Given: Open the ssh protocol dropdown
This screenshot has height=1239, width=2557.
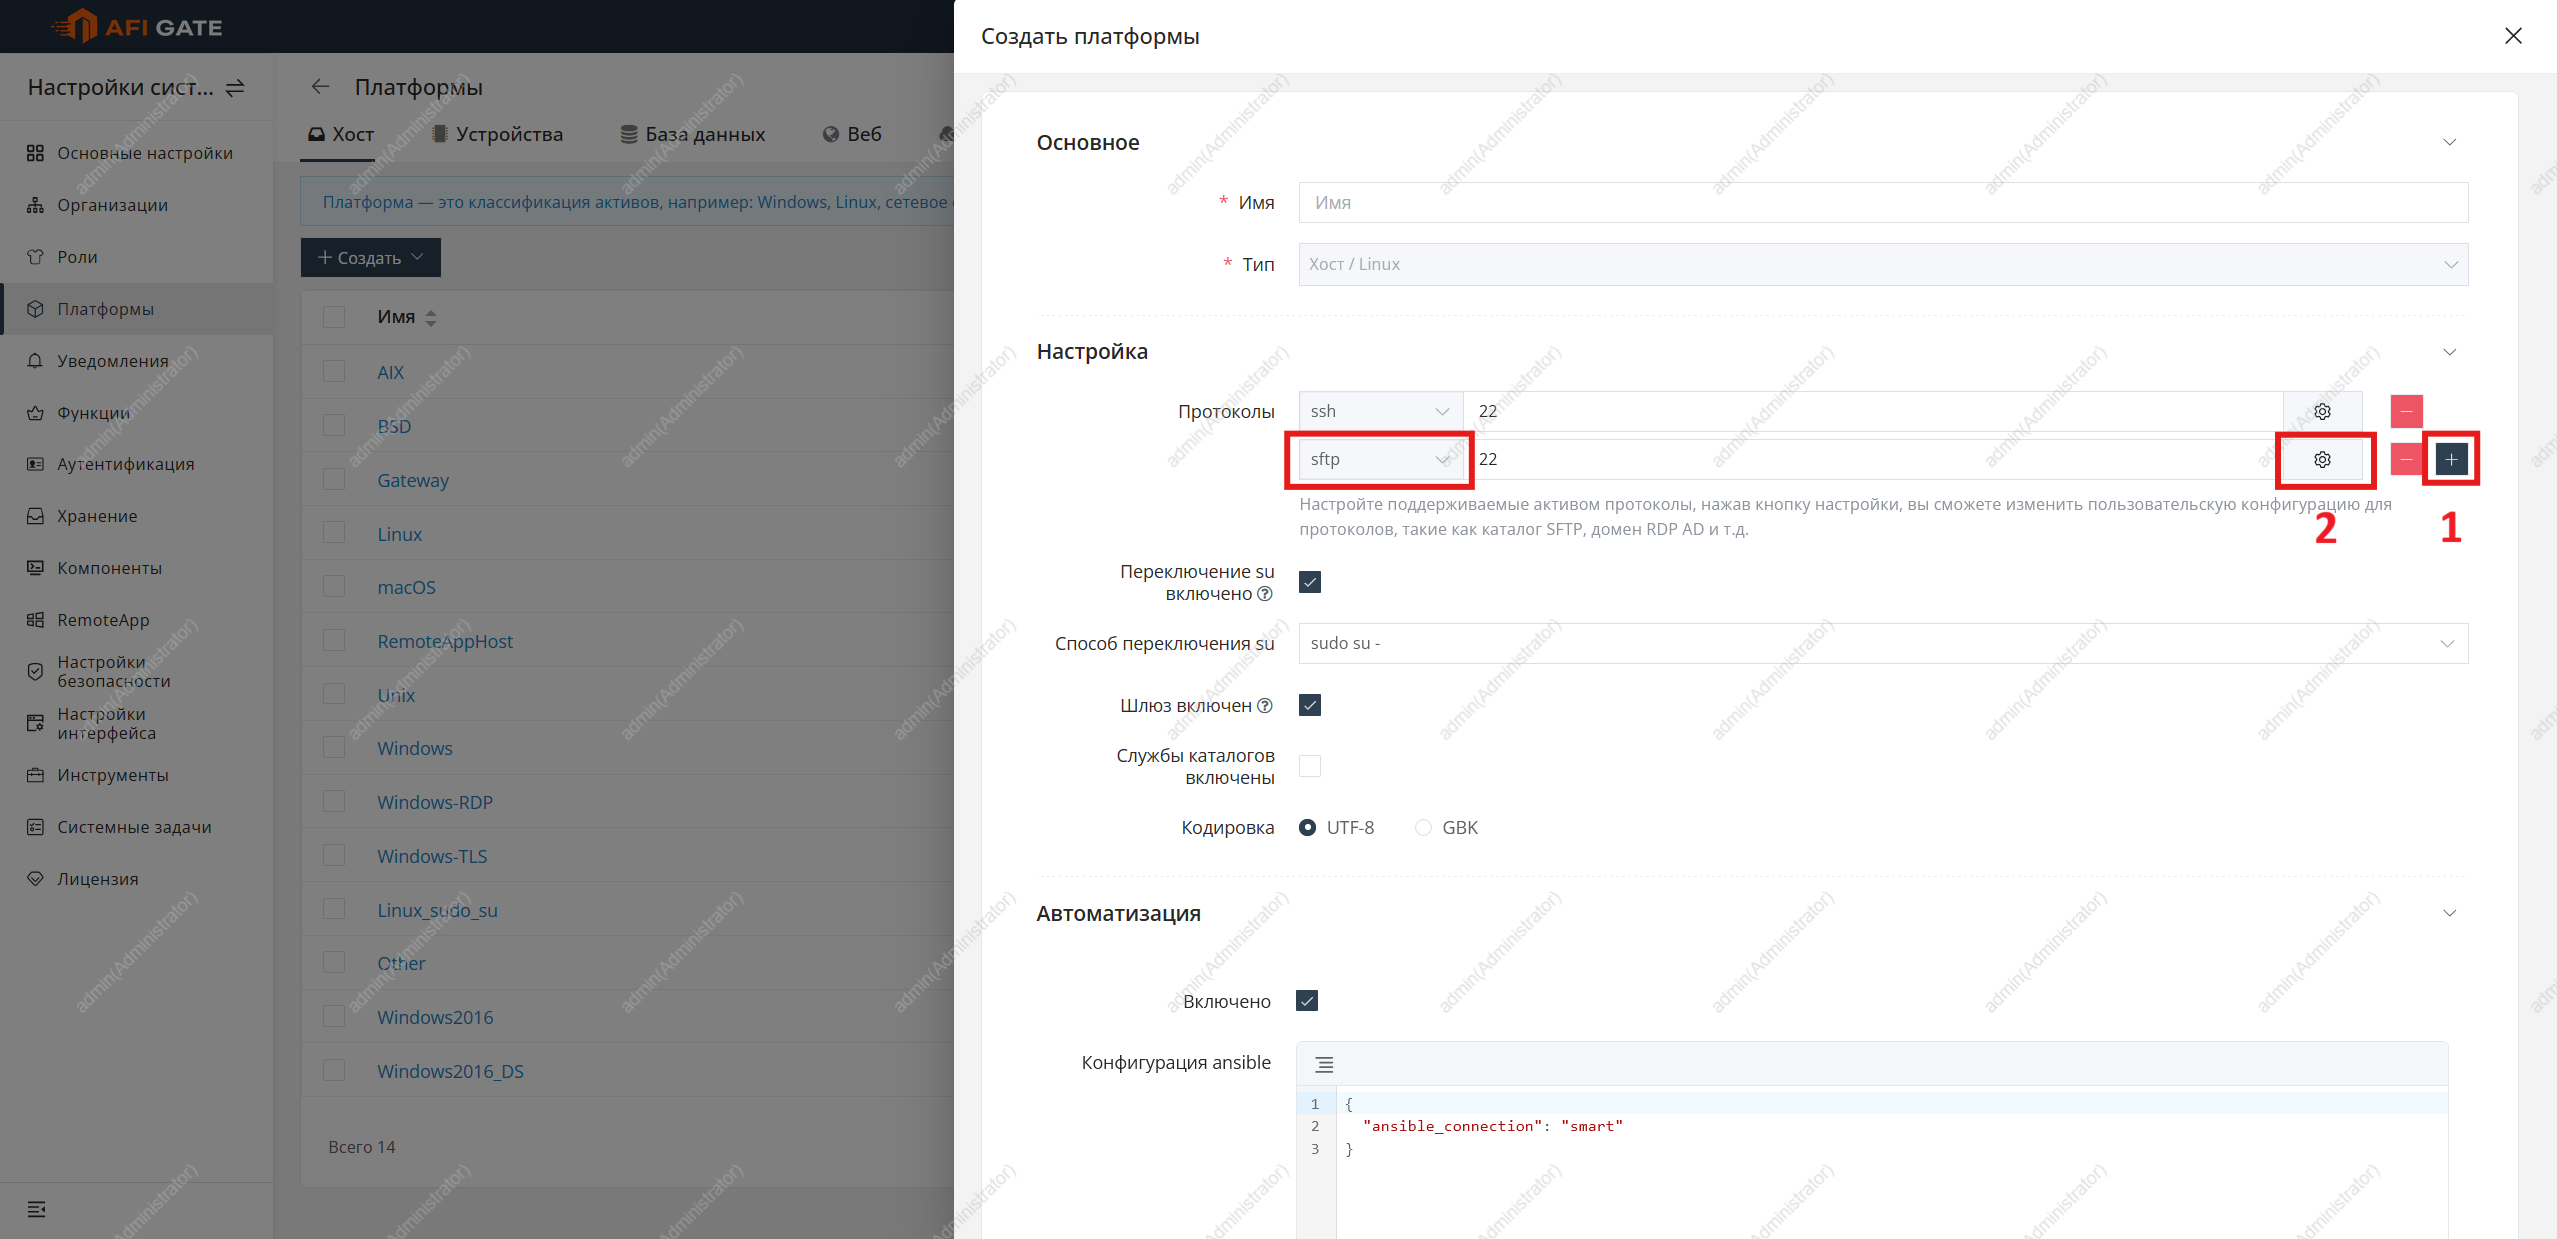Looking at the screenshot, I should point(1380,412).
